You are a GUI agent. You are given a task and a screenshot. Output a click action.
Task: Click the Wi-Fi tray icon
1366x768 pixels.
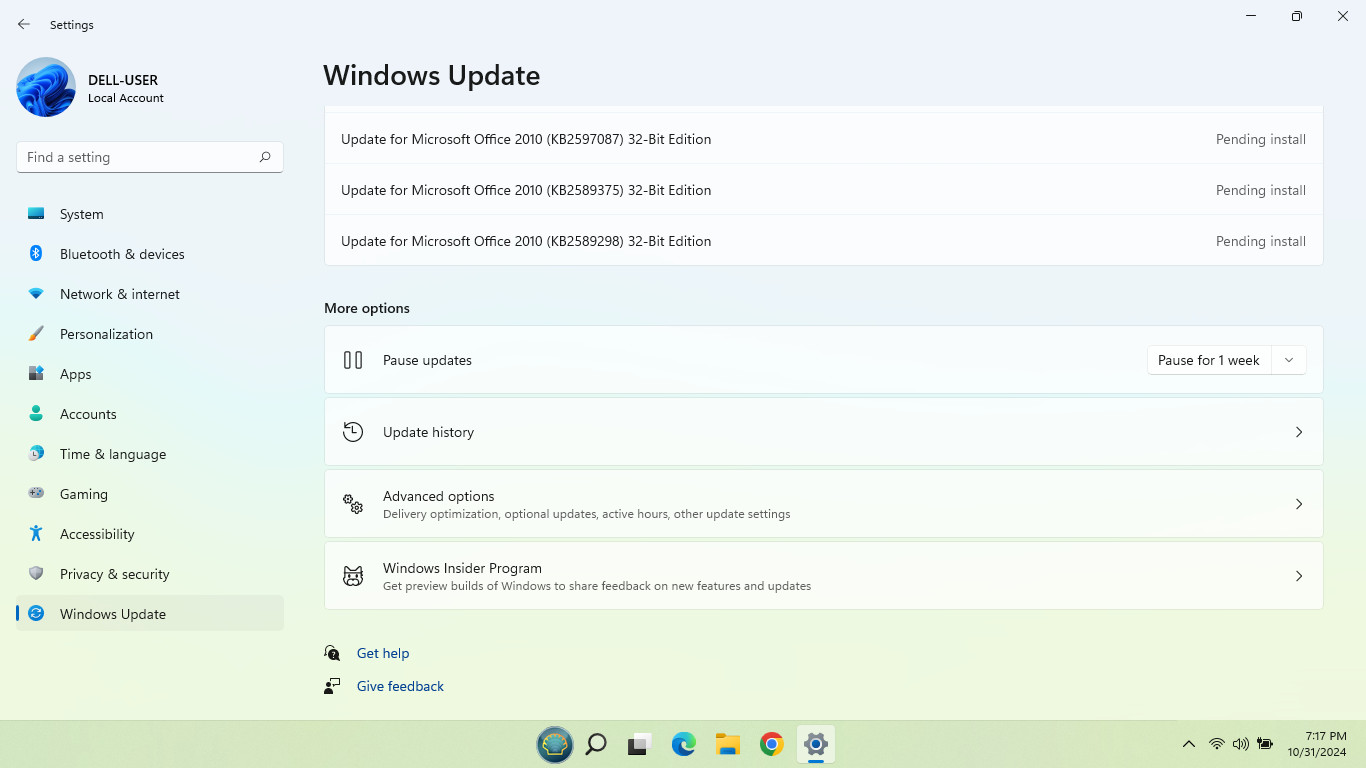pyautogui.click(x=1217, y=744)
